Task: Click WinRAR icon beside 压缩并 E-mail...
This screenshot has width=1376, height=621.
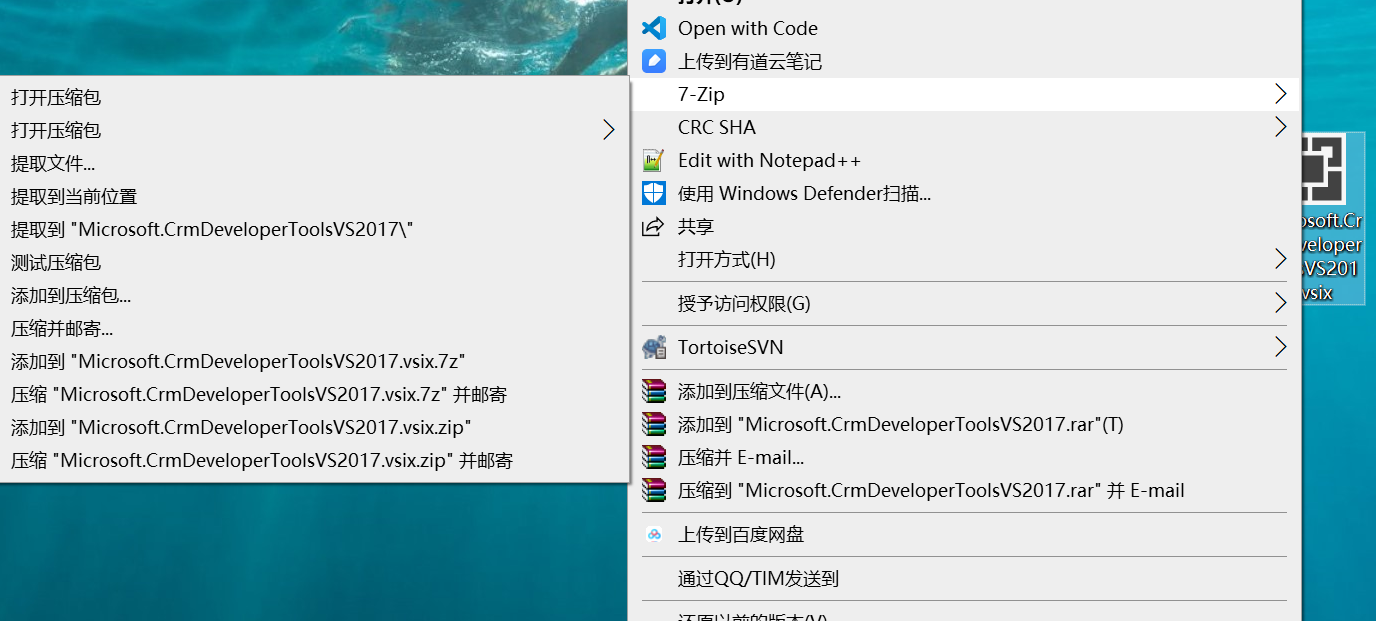Action: (x=654, y=457)
